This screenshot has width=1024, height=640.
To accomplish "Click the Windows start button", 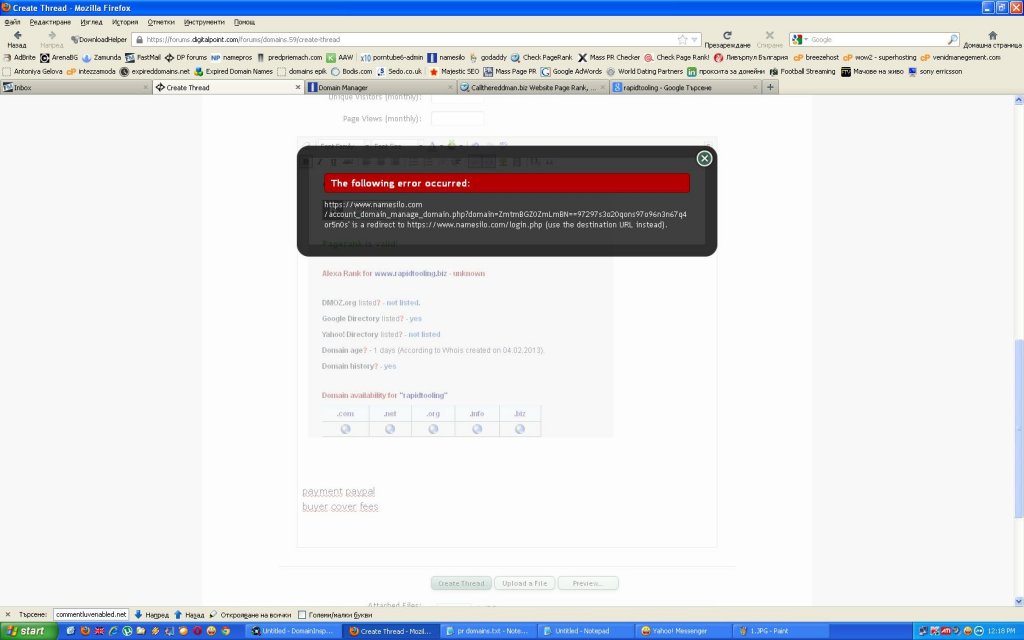I will (29, 631).
